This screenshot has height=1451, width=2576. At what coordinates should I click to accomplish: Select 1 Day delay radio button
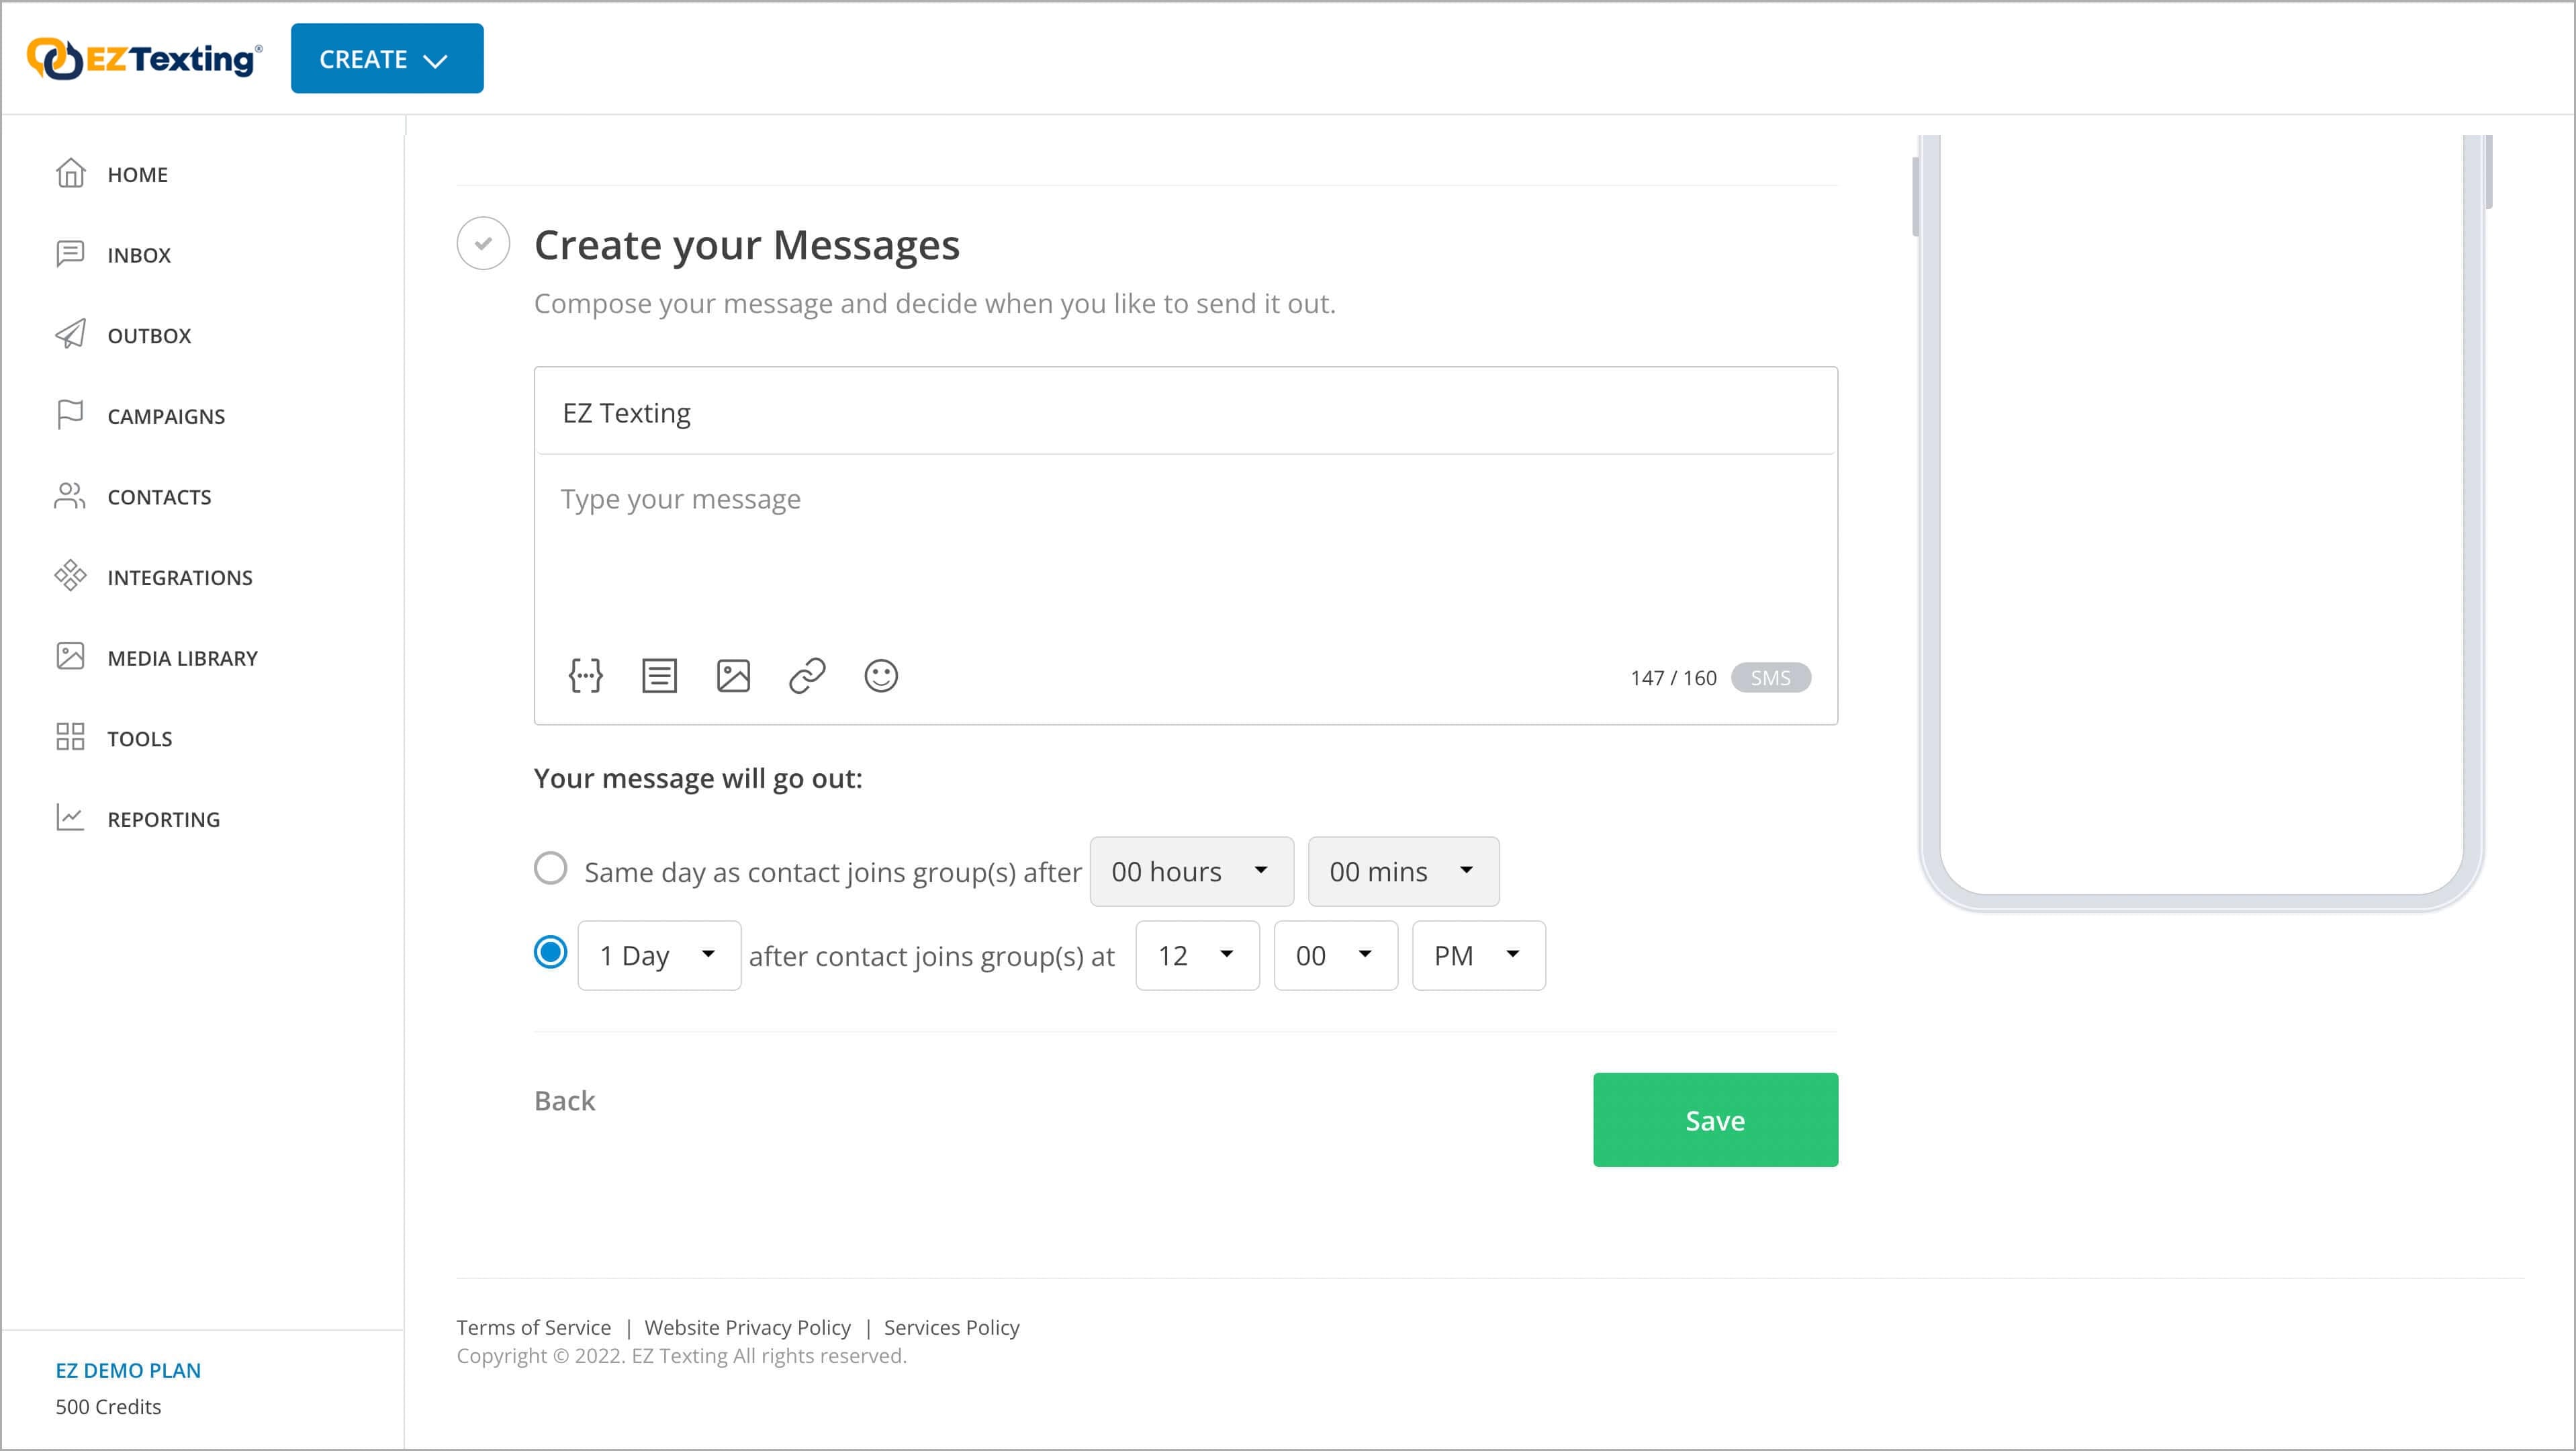(550, 954)
